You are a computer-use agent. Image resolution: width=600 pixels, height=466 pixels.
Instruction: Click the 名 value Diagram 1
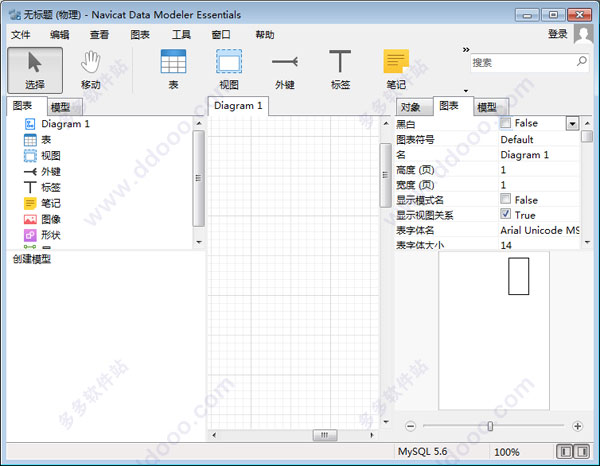coord(524,155)
